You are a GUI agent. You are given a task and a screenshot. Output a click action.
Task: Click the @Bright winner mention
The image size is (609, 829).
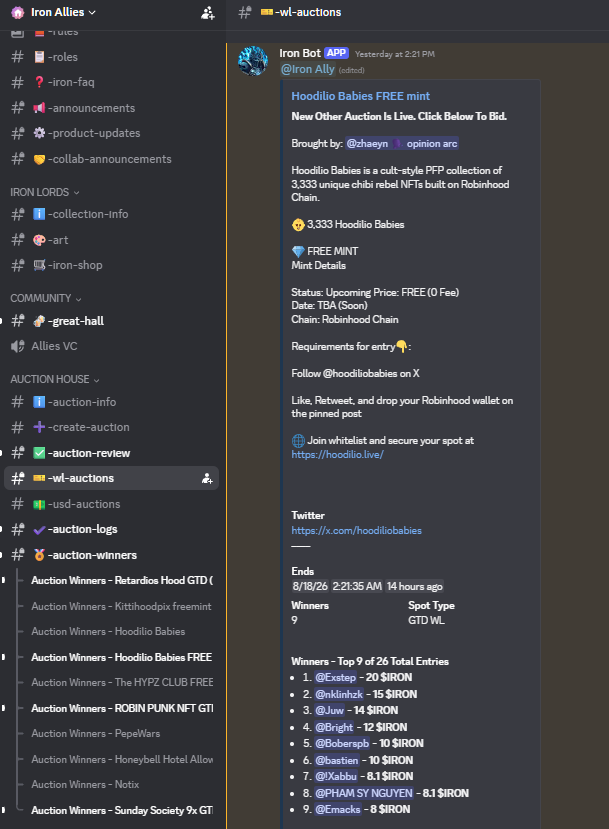pos(334,727)
